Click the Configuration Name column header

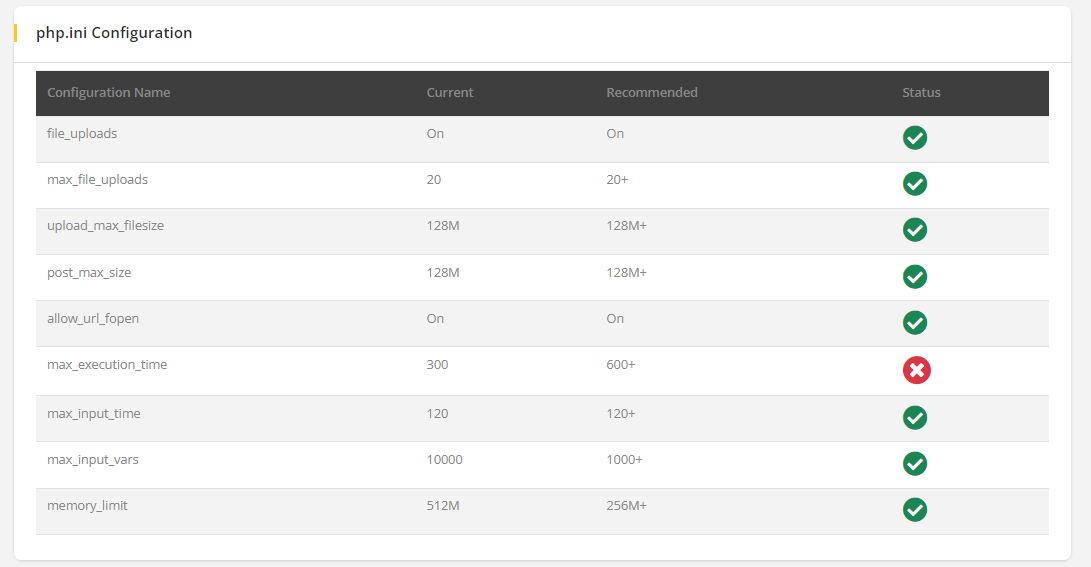point(109,93)
